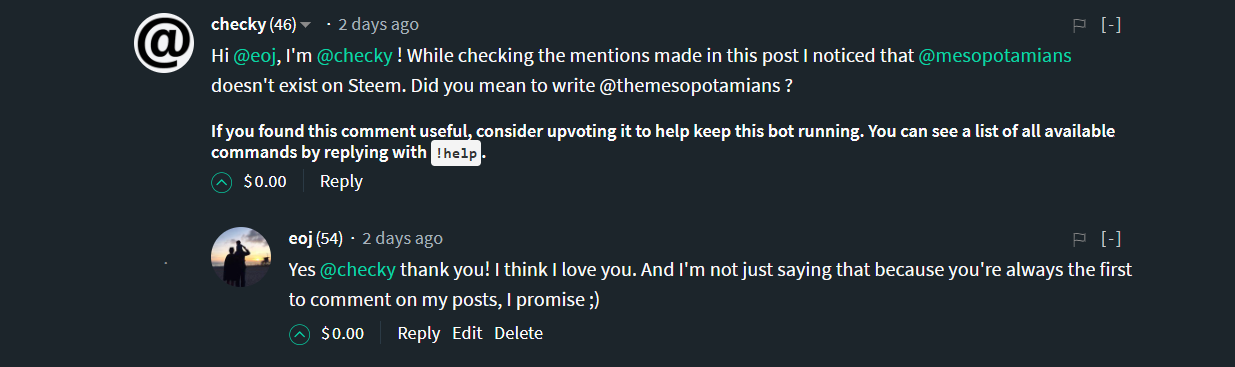Reply to checky's comment
1235x367 pixels.
341,182
